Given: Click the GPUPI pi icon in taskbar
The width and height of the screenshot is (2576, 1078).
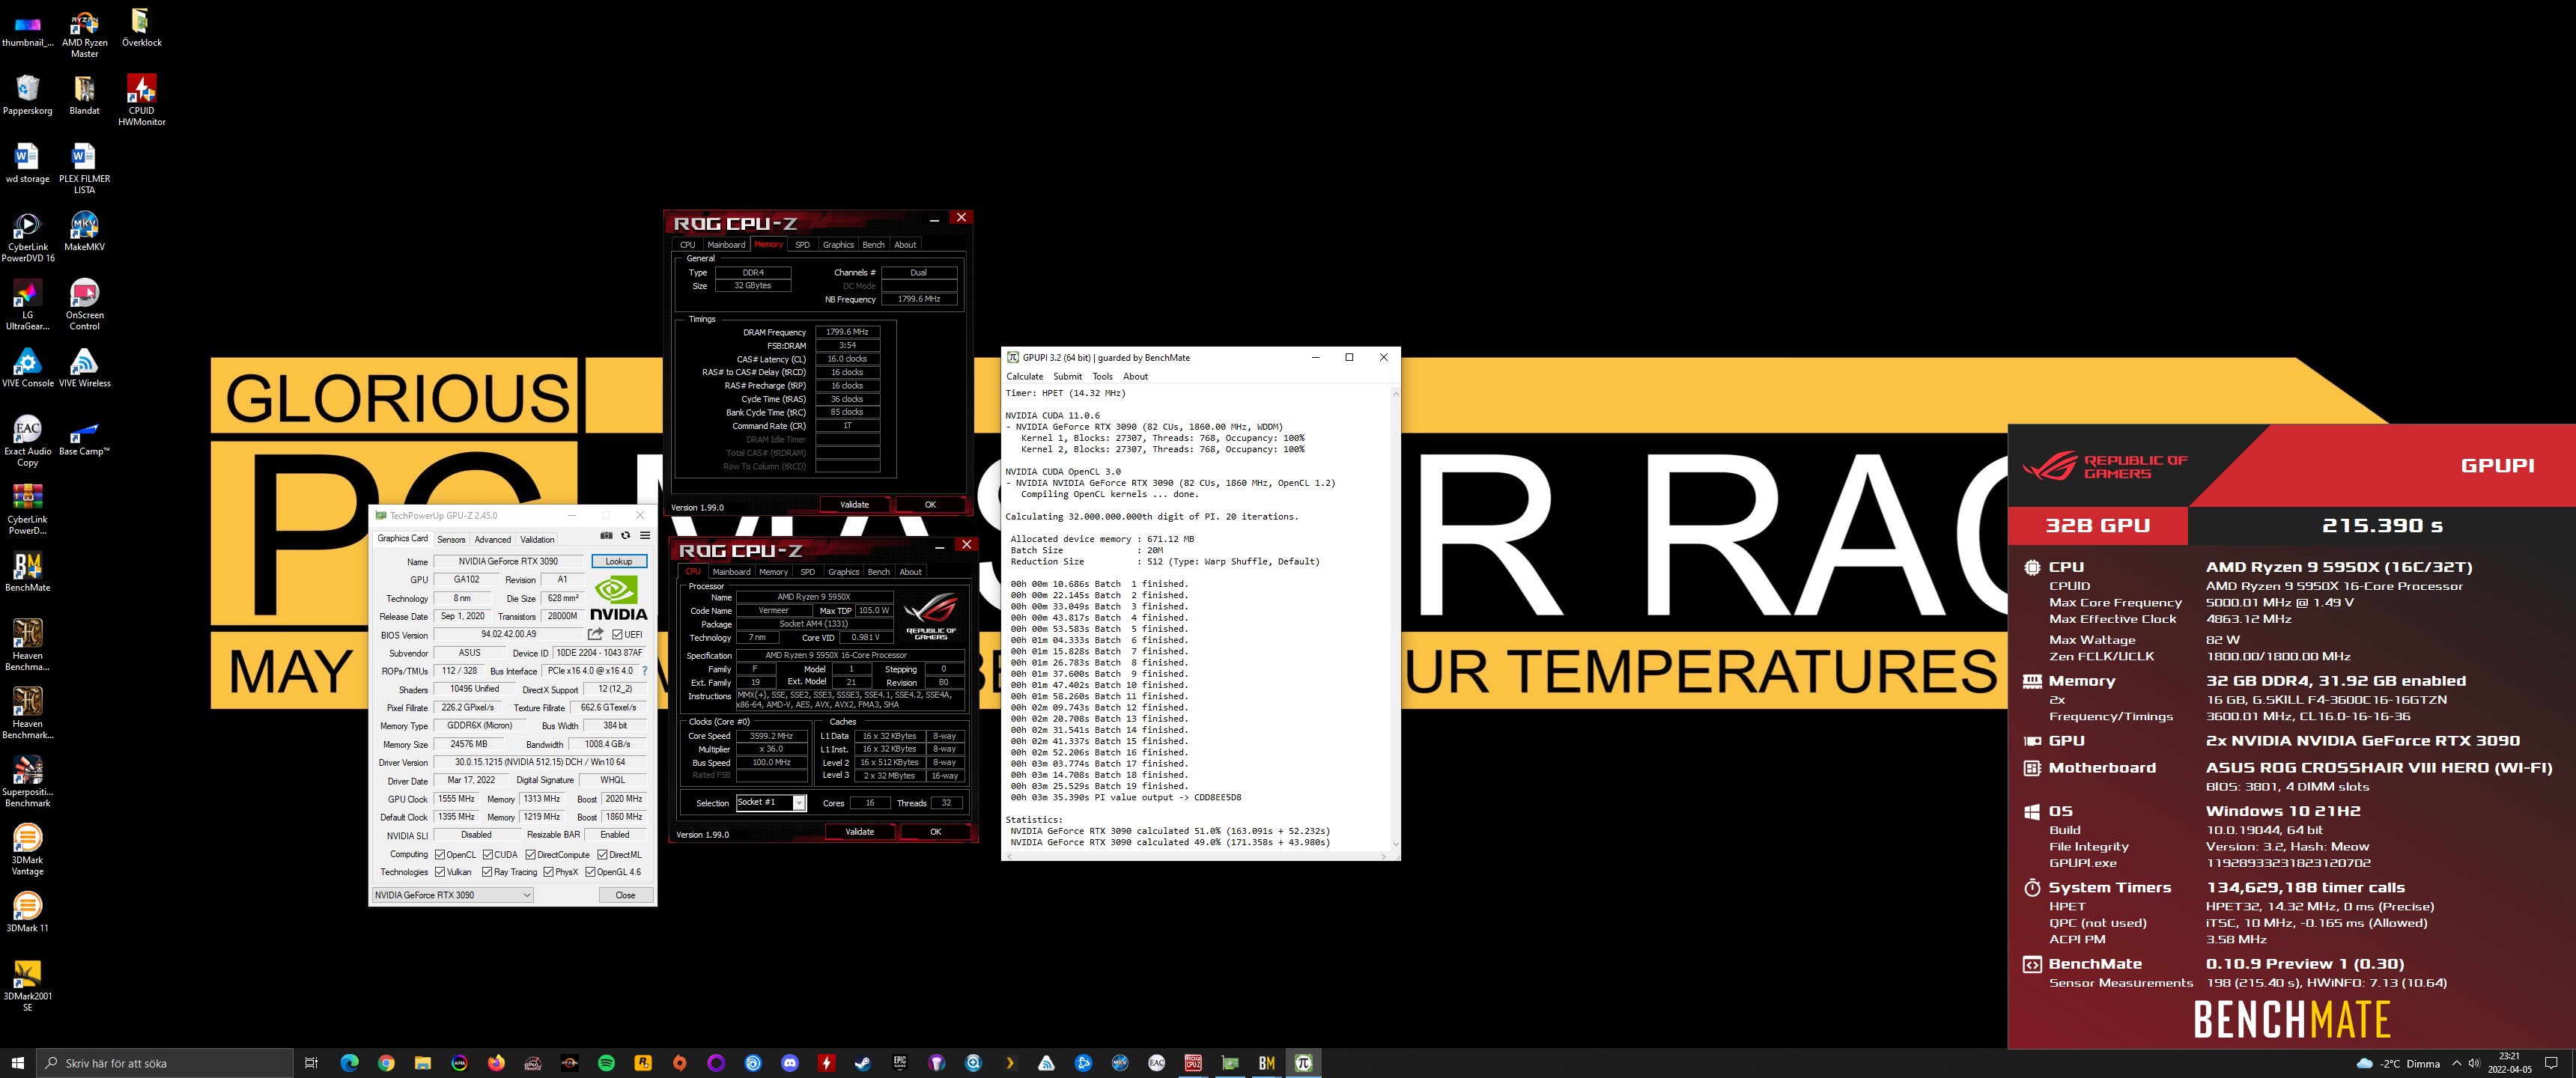Looking at the screenshot, I should pos(1303,1063).
